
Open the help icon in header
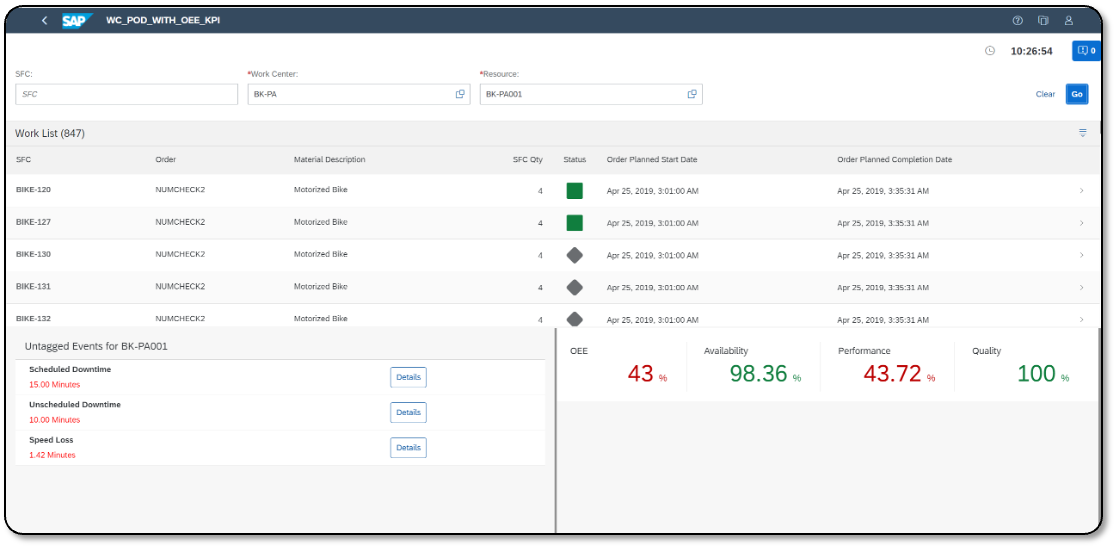1017,20
